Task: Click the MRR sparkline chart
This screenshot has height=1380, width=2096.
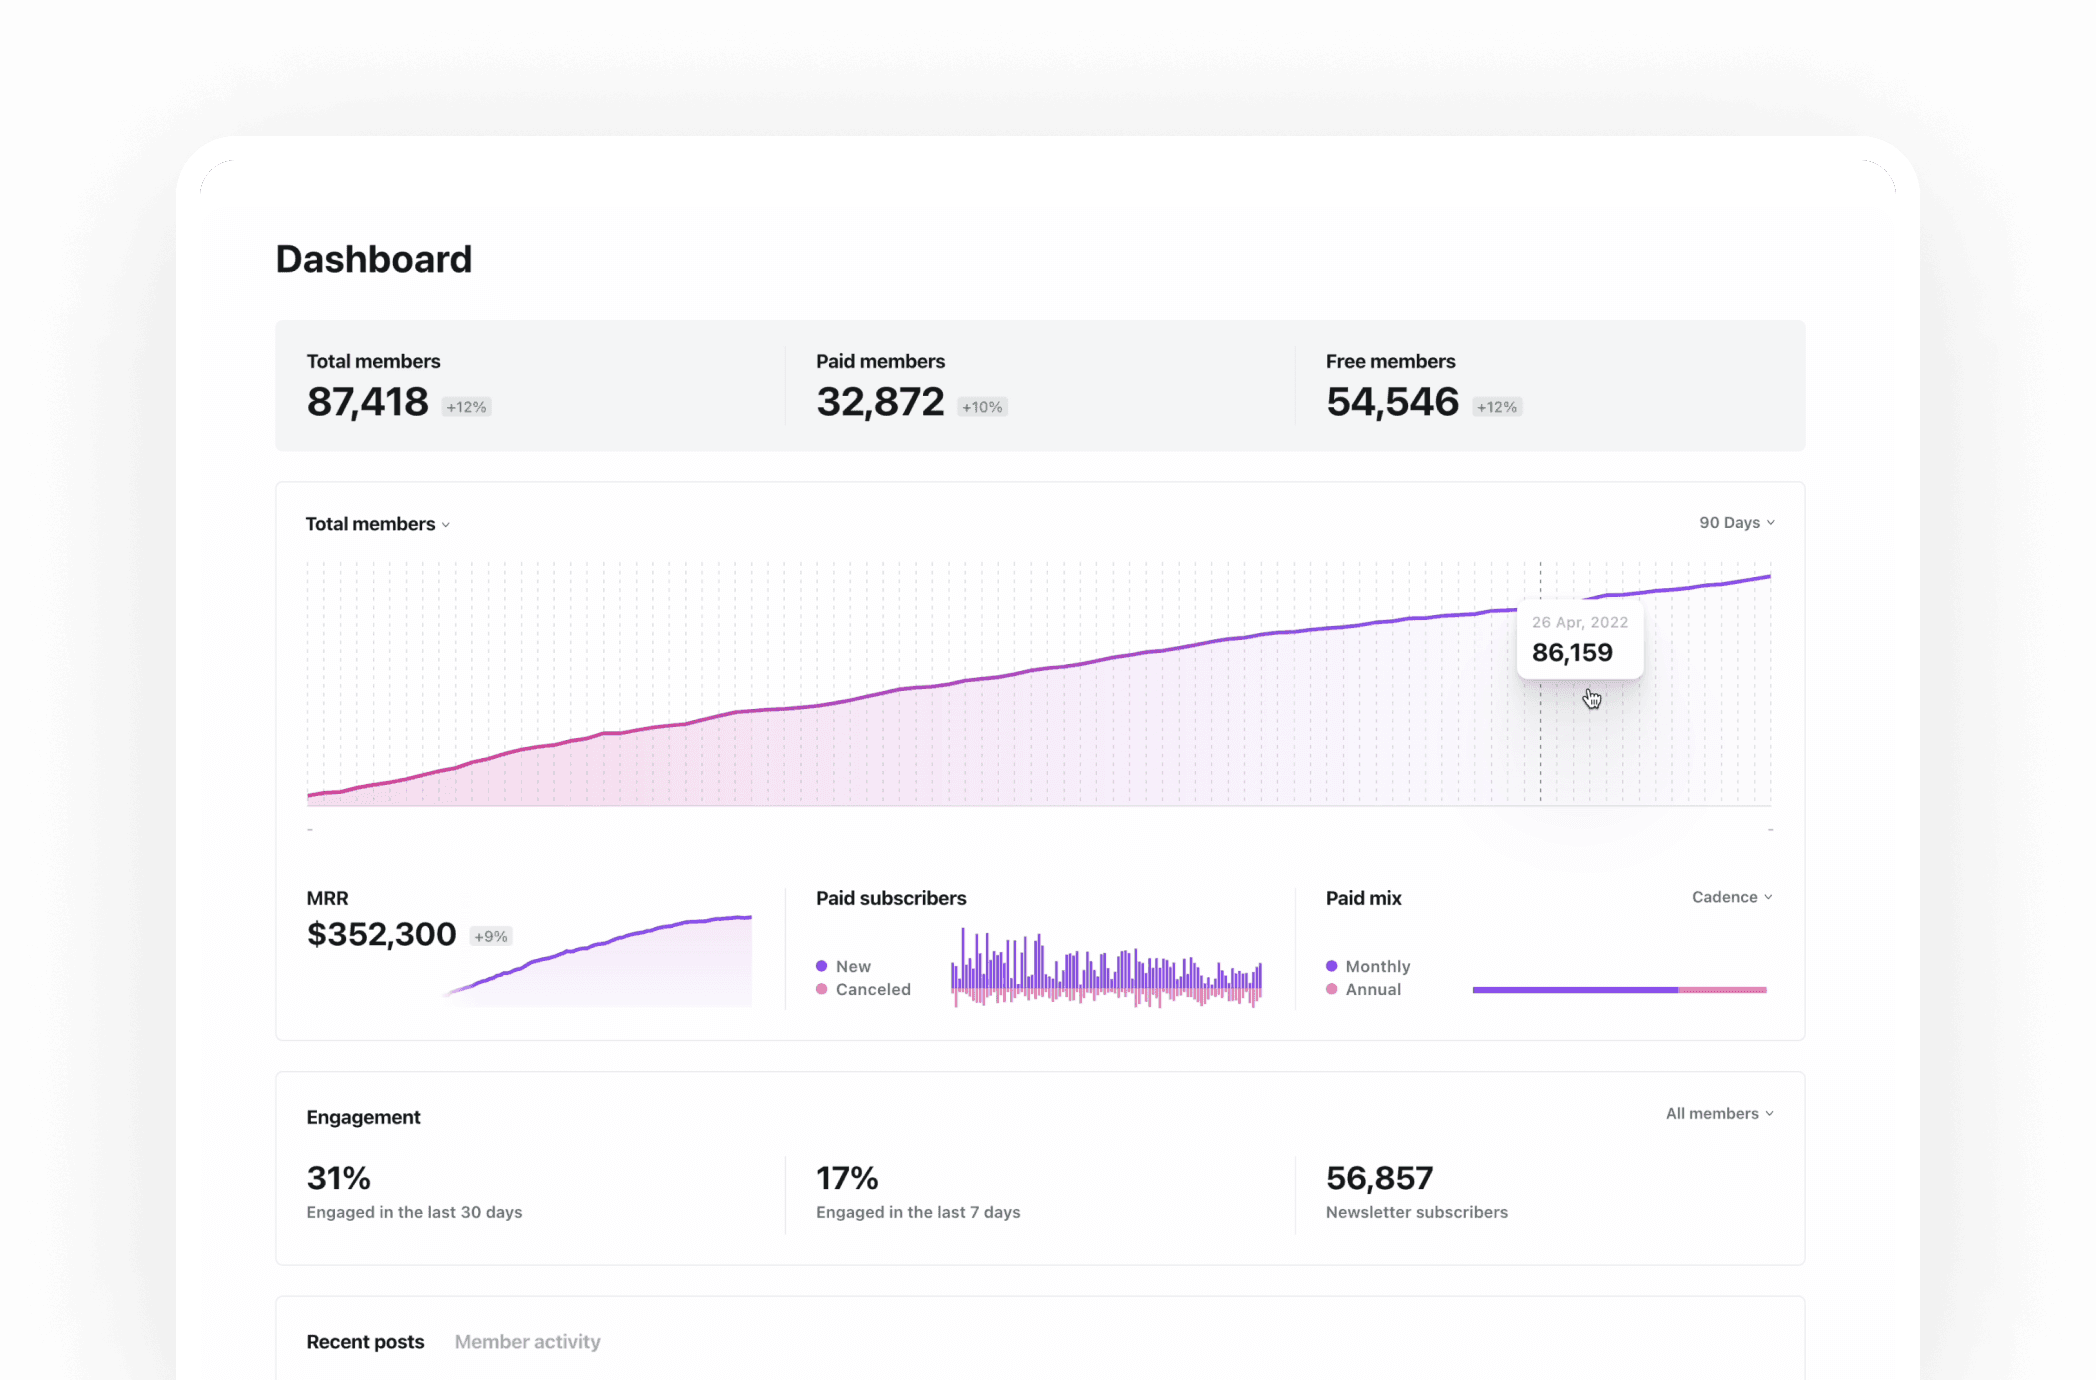Action: tap(598, 960)
